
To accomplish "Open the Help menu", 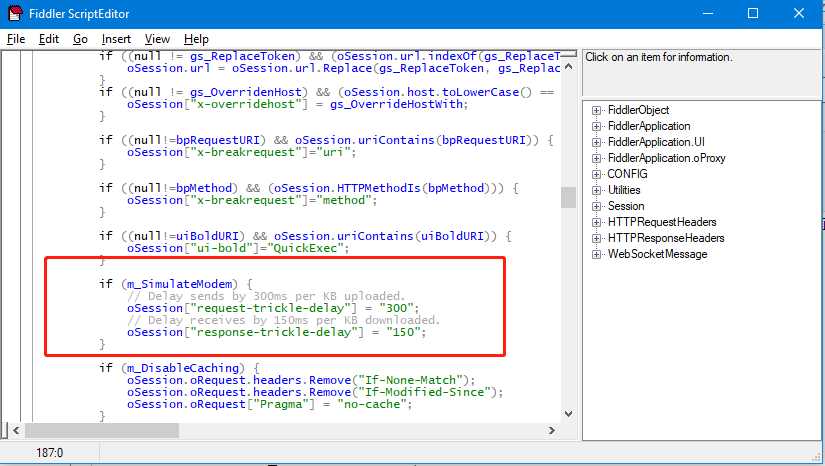I will 196,39.
